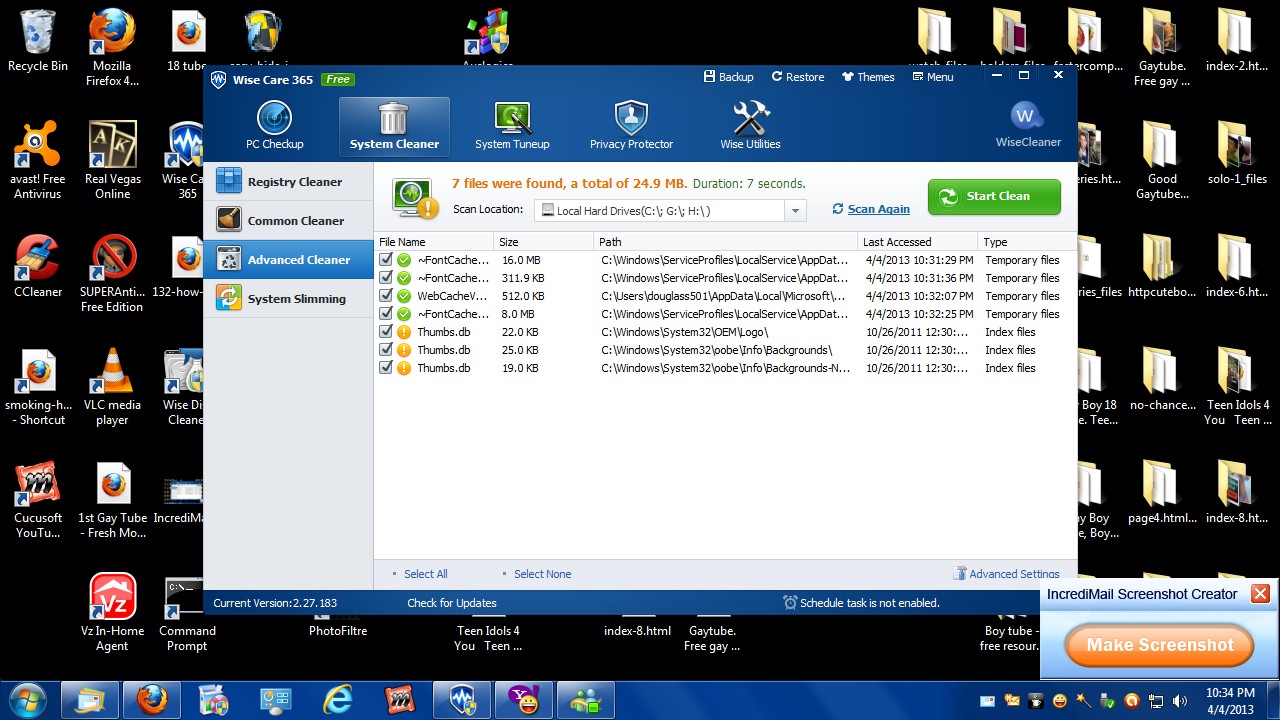The height and width of the screenshot is (720, 1280).
Task: Click the taskbar clock showing 10:34 PM
Action: coord(1230,700)
